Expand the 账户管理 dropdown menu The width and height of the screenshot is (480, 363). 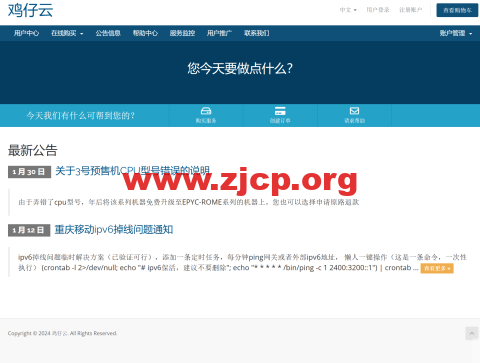(x=456, y=33)
